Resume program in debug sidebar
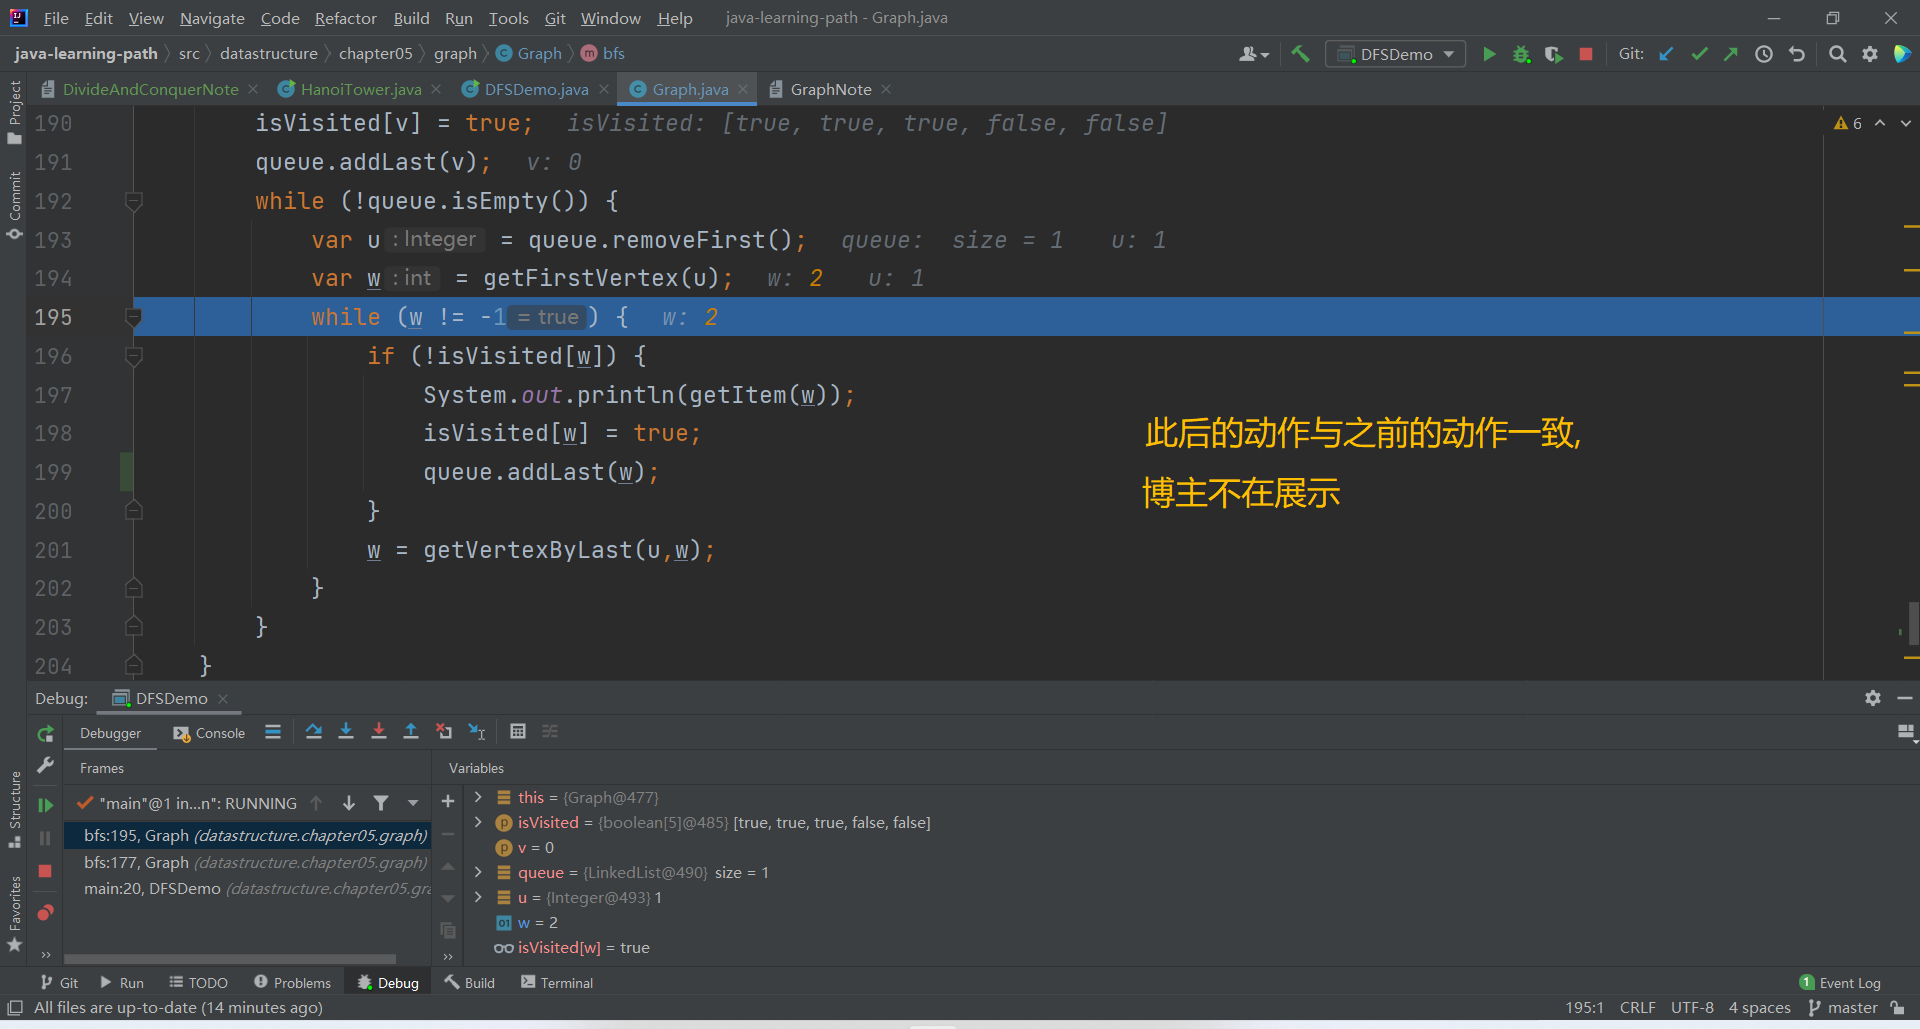The width and height of the screenshot is (1920, 1029). coord(45,805)
